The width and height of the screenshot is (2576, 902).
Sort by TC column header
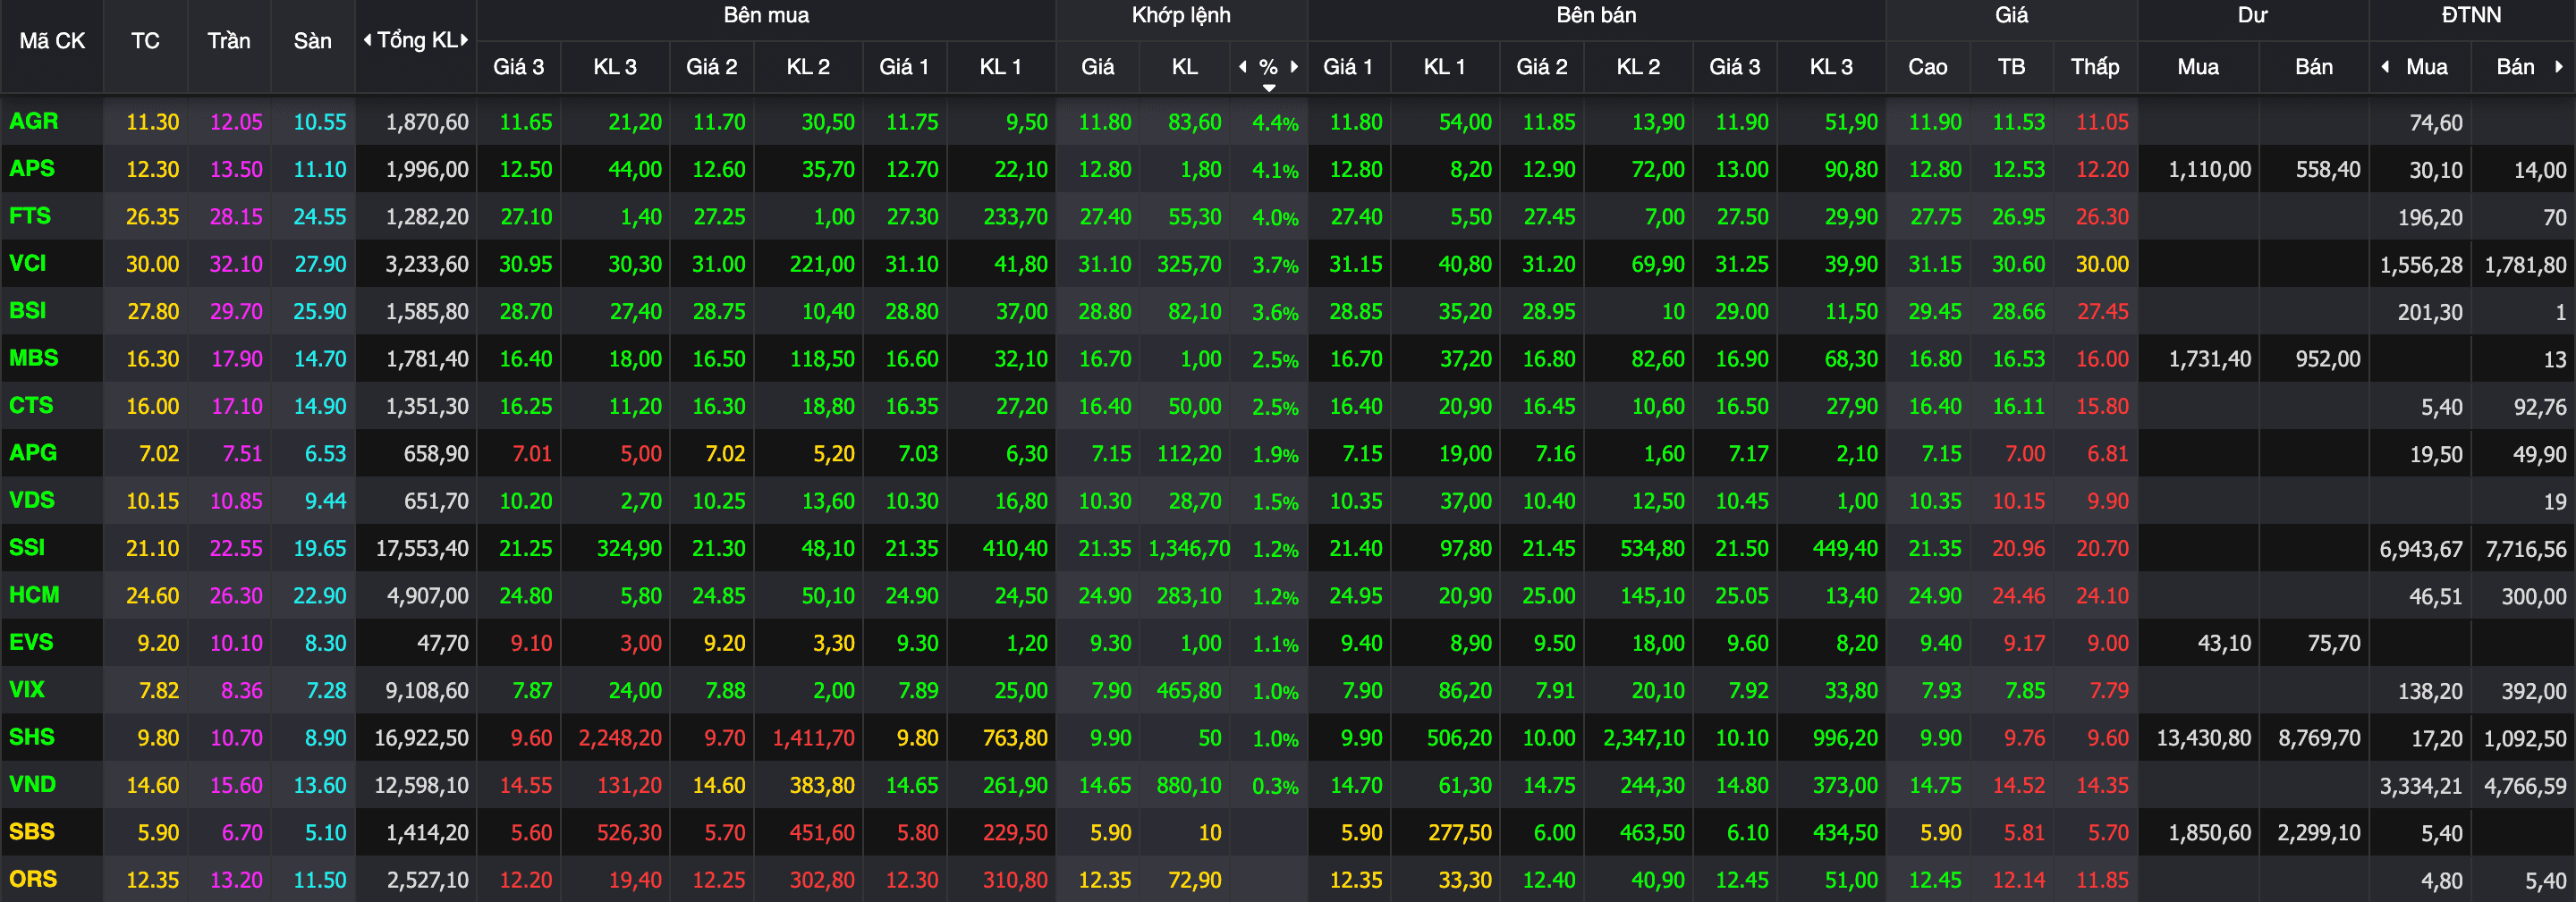click(x=145, y=41)
